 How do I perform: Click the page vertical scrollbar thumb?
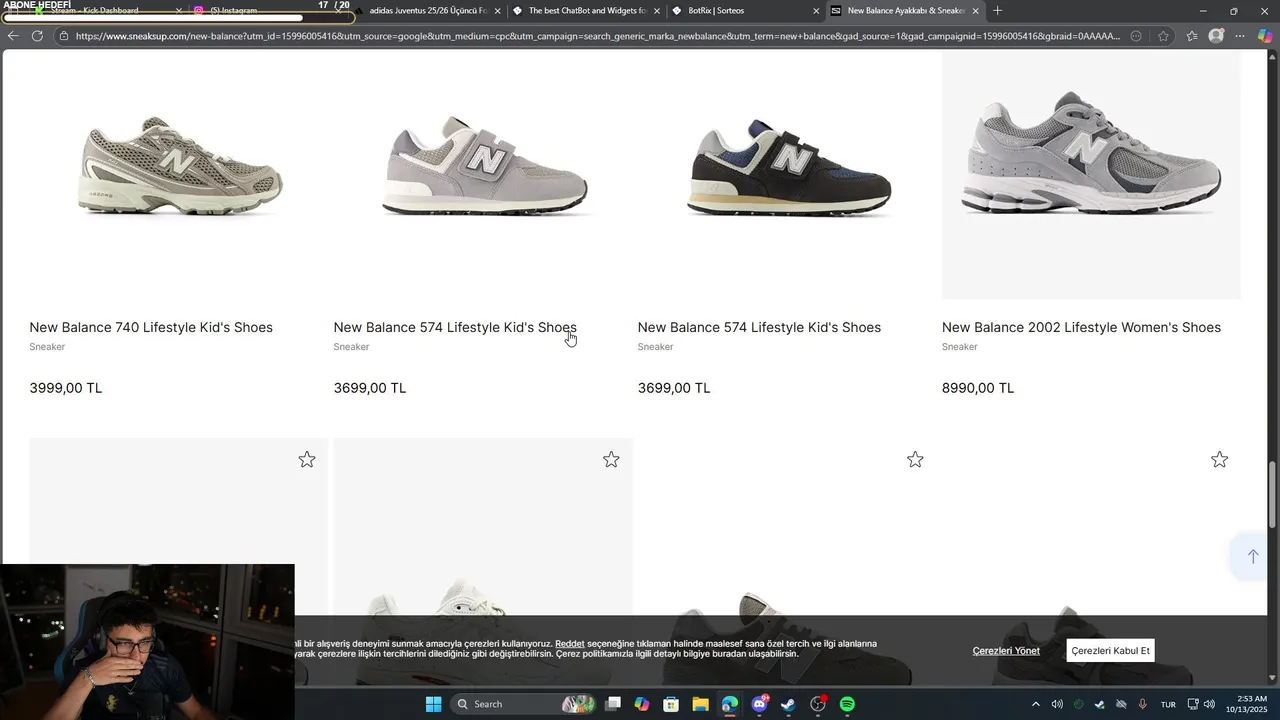pyautogui.click(x=1273, y=494)
